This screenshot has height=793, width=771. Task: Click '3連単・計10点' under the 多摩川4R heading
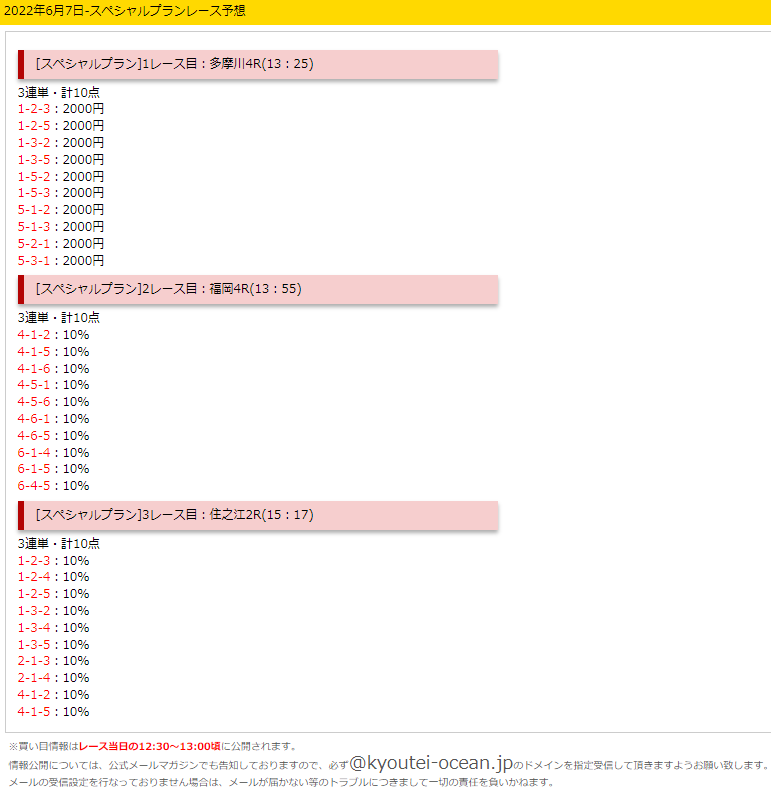pos(59,93)
